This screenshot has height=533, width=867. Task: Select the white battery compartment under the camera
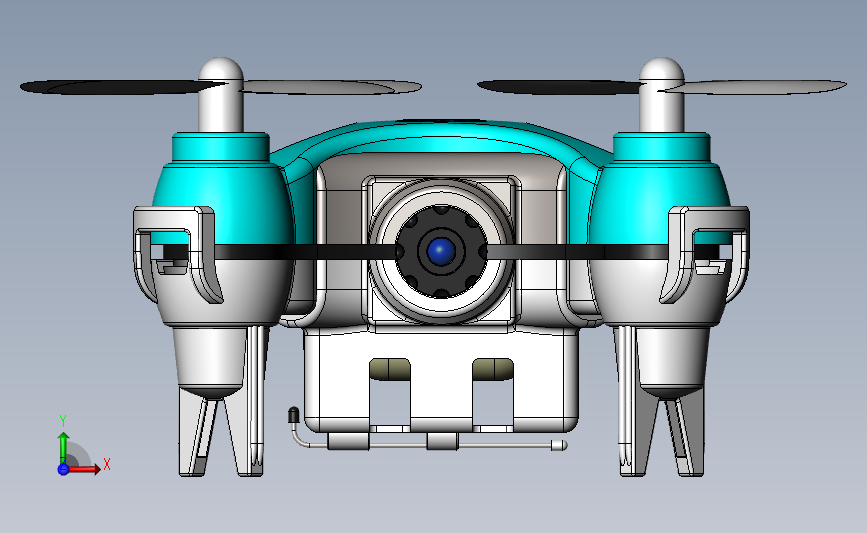tap(441, 382)
